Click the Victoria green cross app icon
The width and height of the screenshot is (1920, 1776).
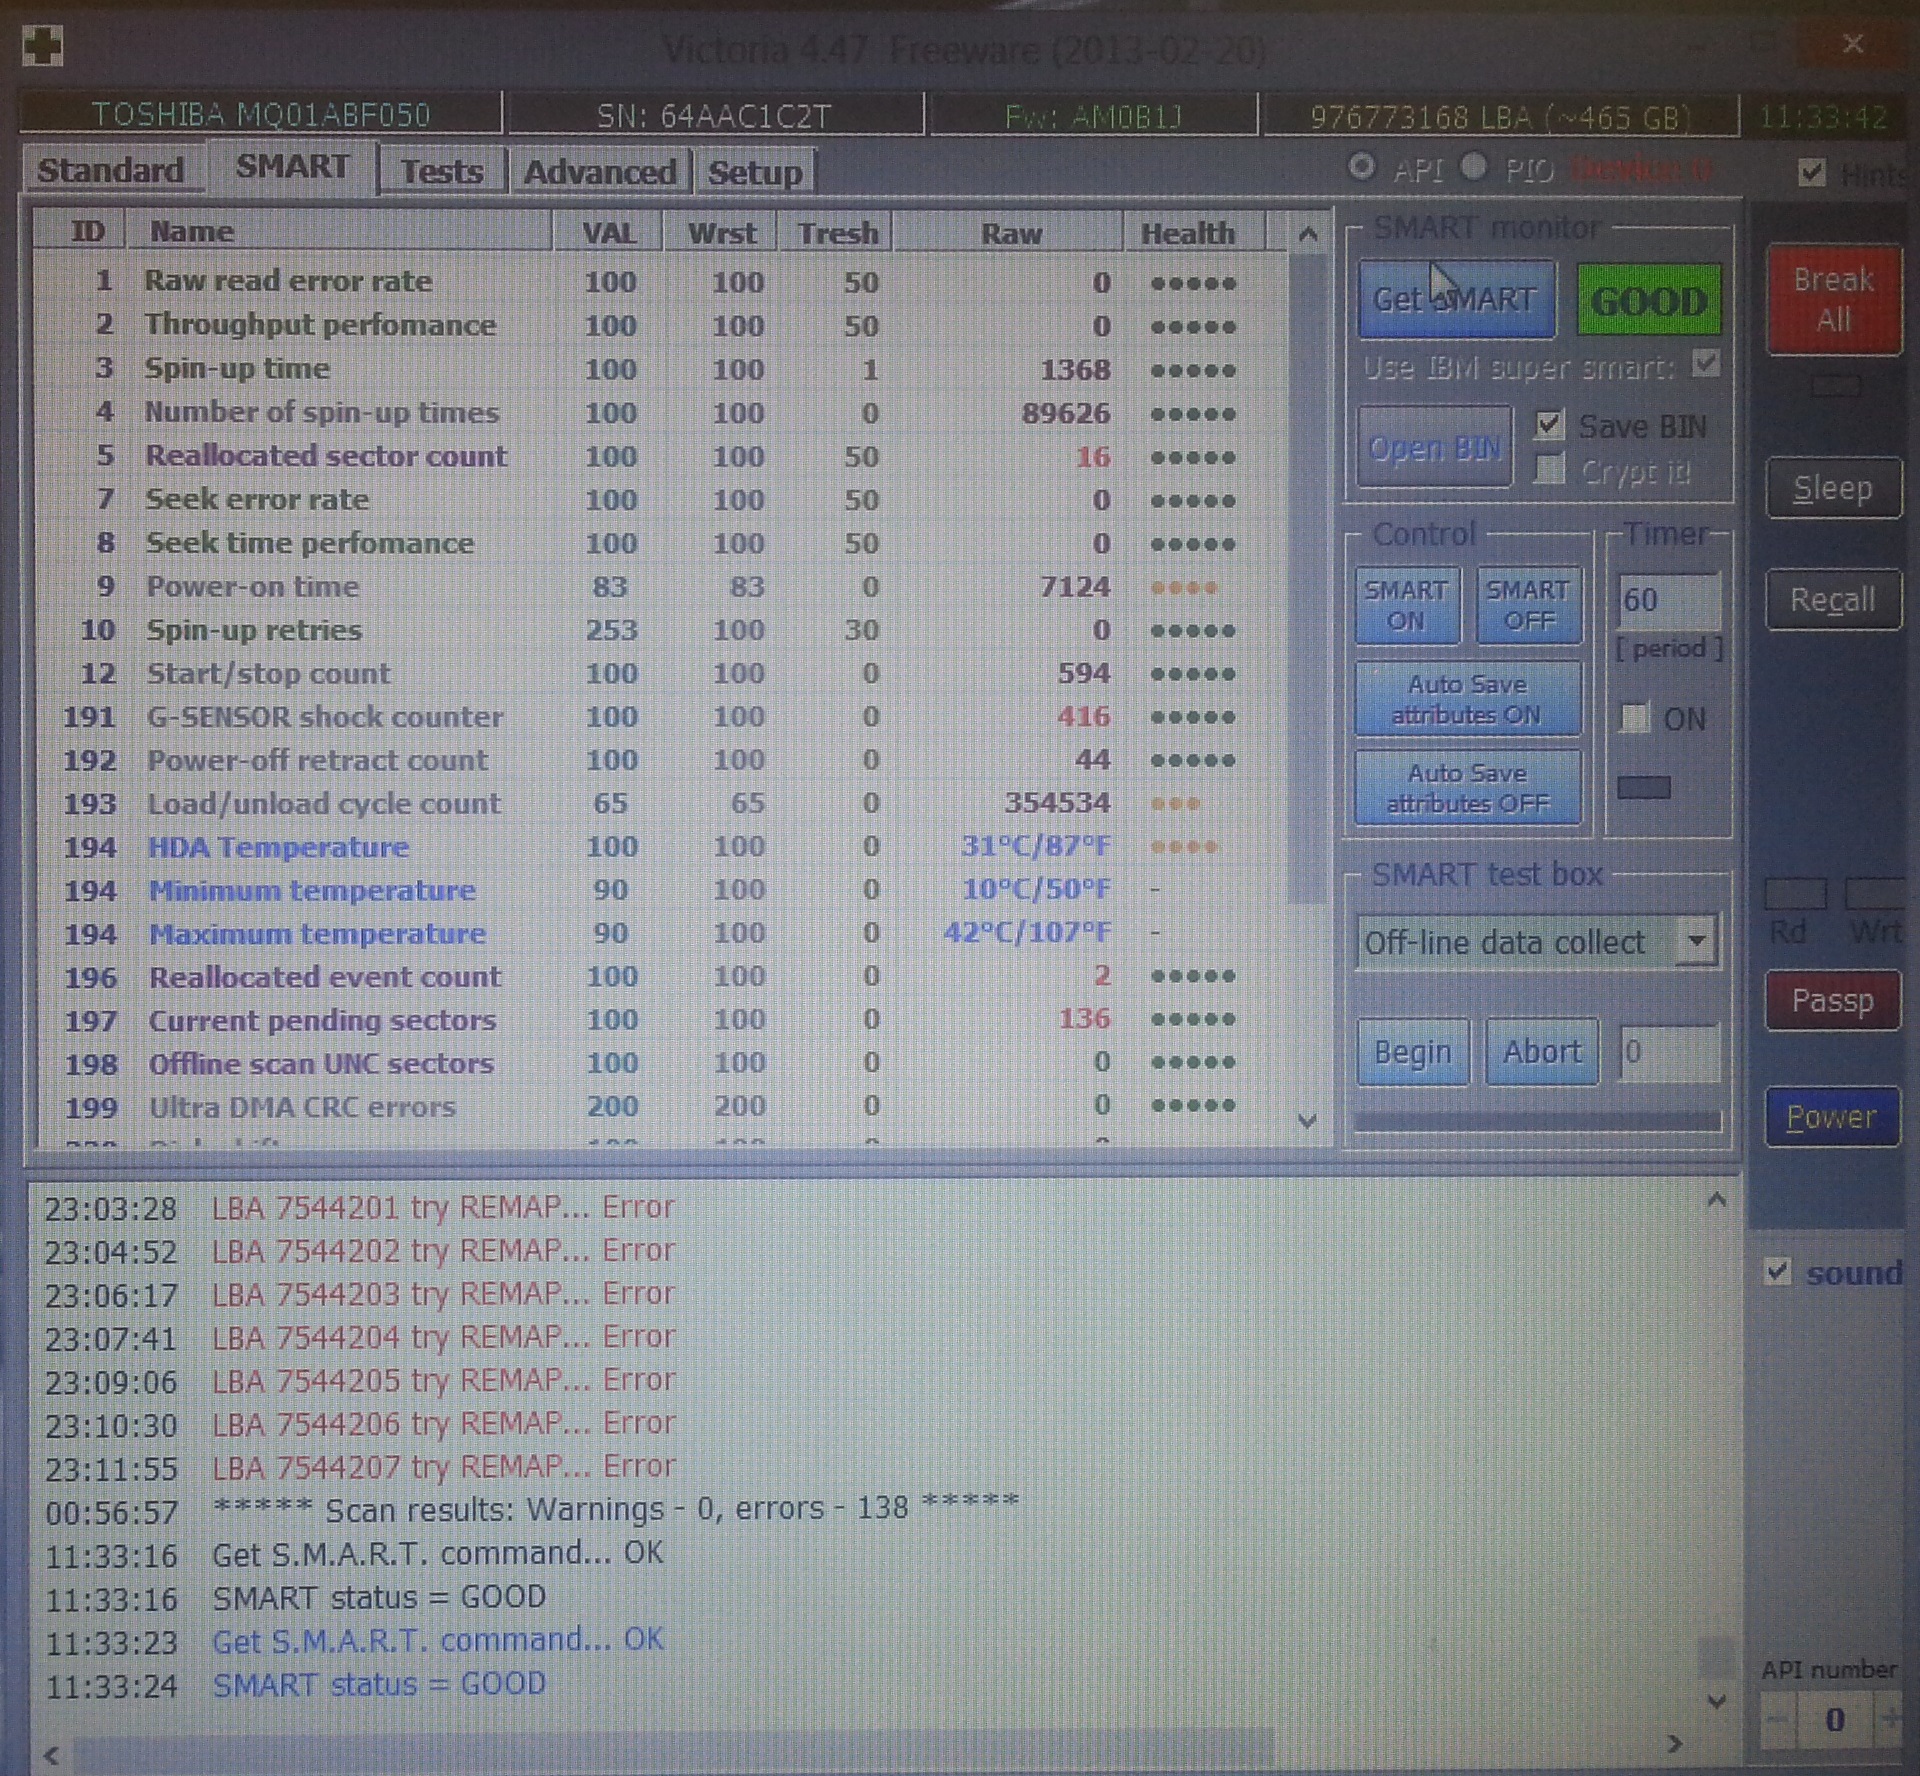click(43, 46)
